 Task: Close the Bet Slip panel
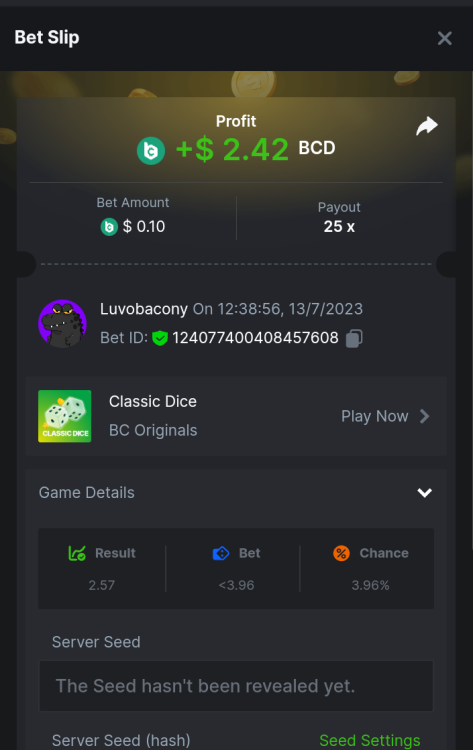444,38
